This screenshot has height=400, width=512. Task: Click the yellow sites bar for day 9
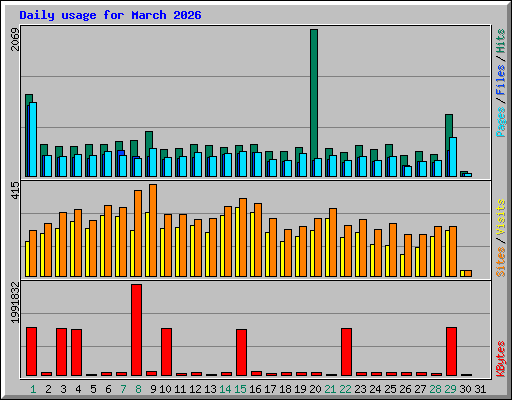click(147, 244)
